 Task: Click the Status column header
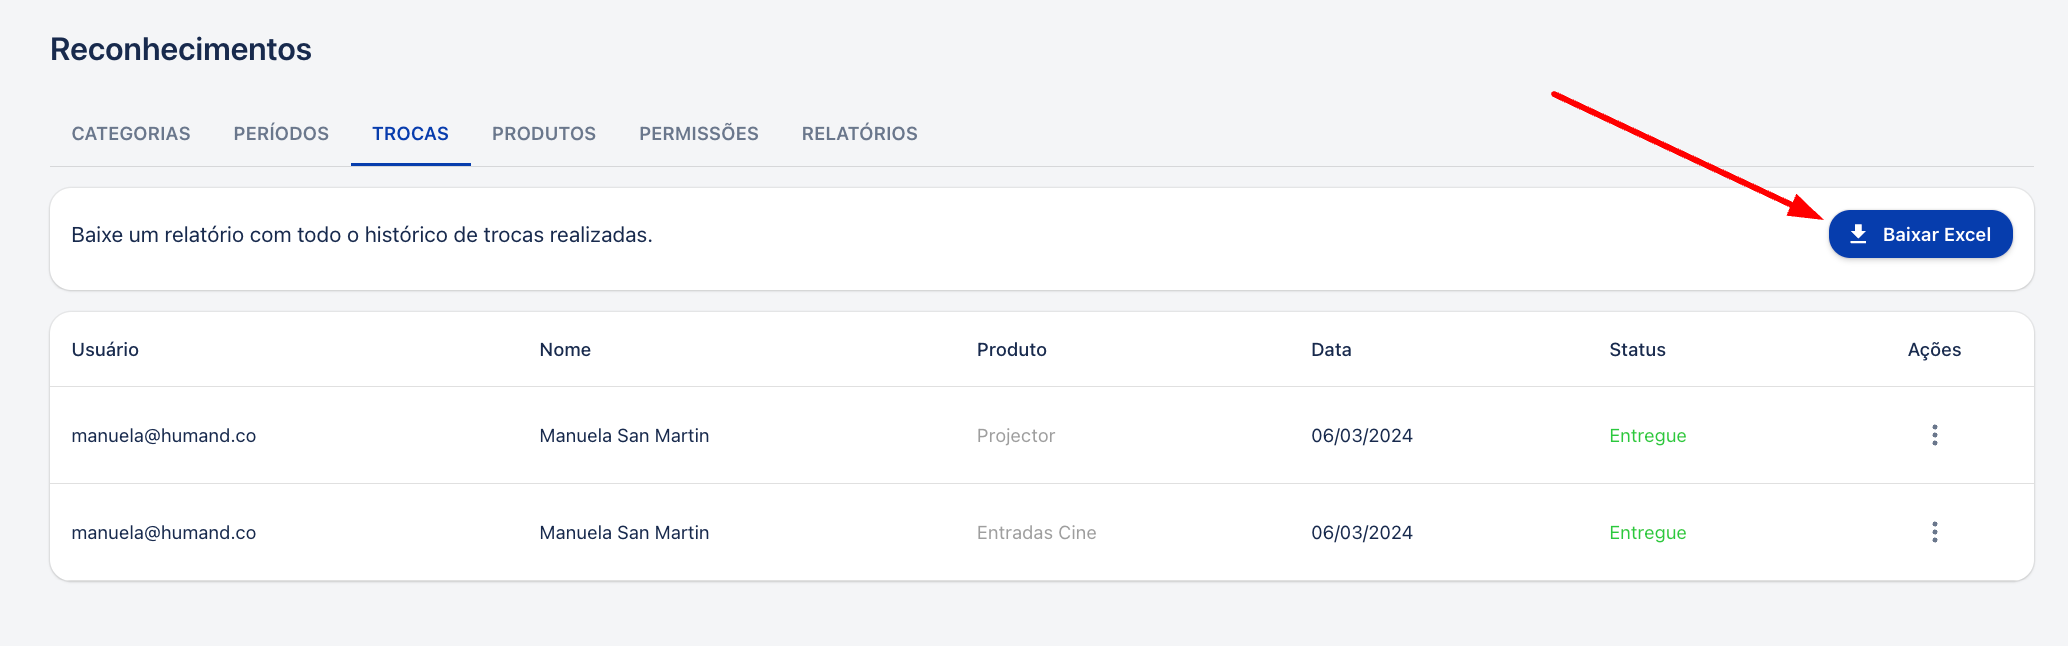coord(1637,350)
